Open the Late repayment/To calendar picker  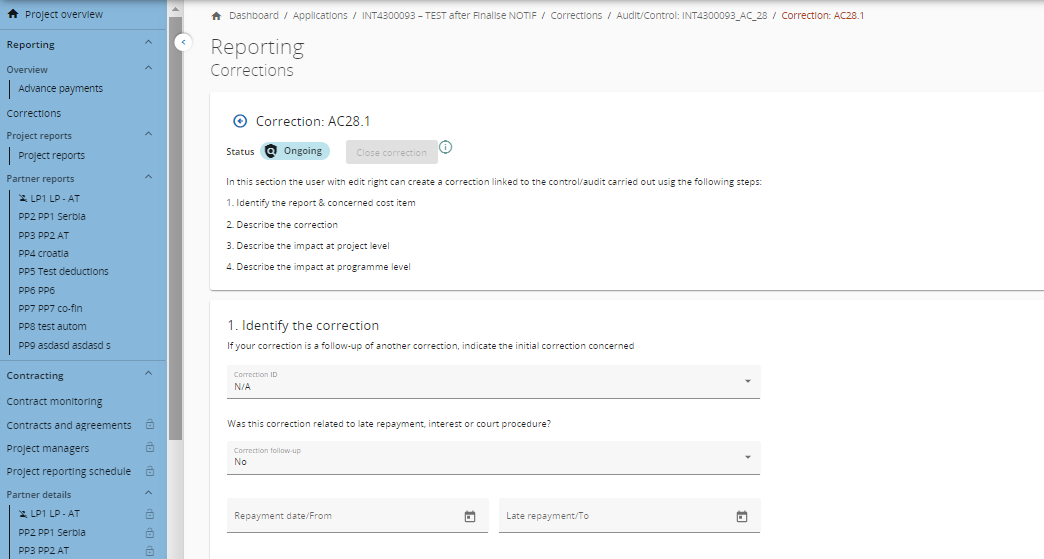click(x=742, y=516)
